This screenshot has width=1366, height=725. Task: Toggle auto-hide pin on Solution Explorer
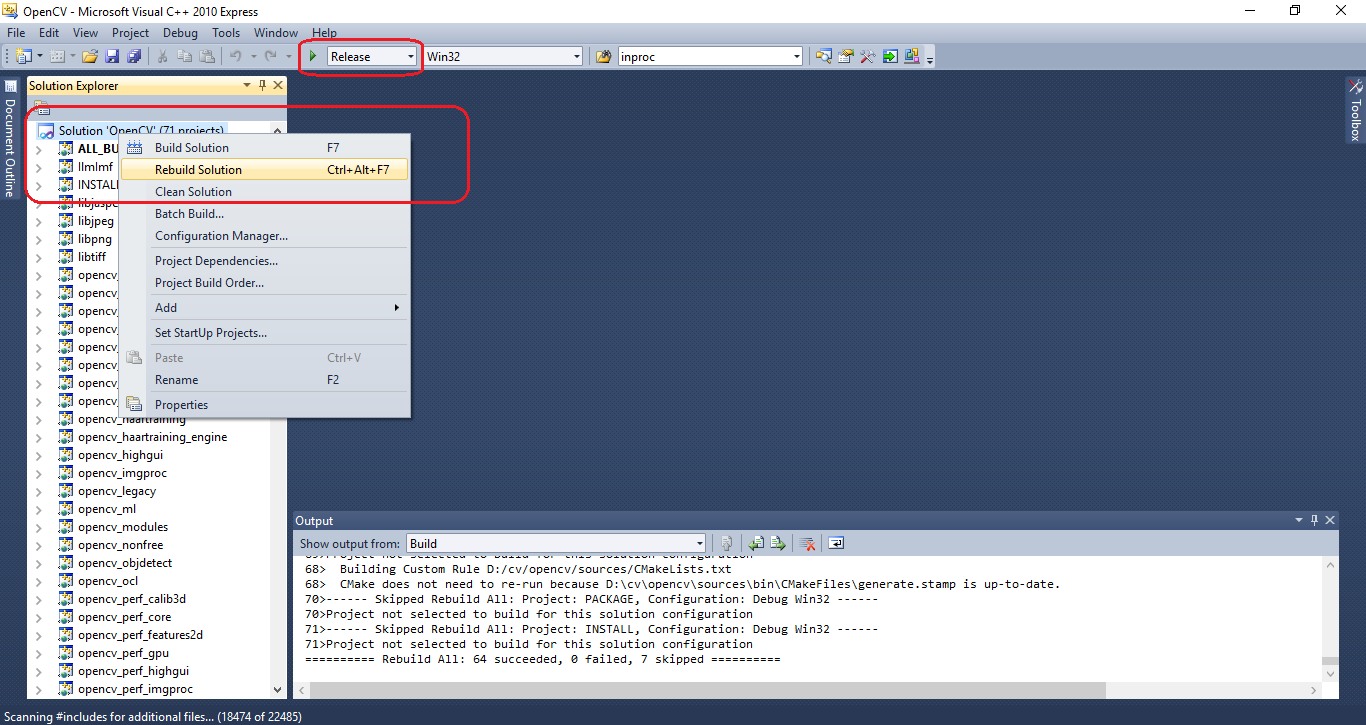click(x=263, y=86)
